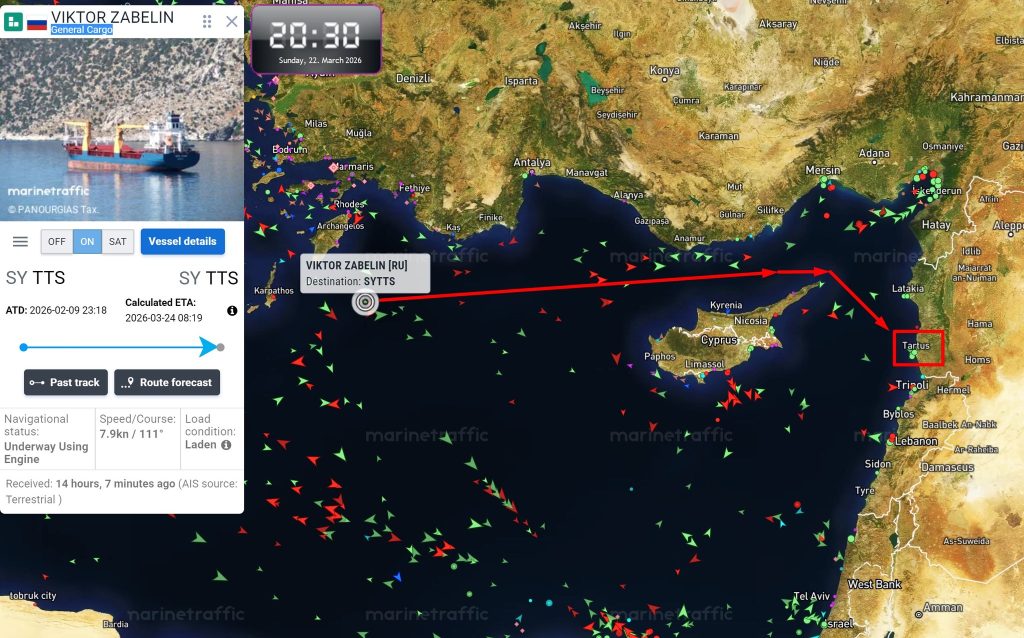
Task: Toggle the ON option
Action: [88, 242]
